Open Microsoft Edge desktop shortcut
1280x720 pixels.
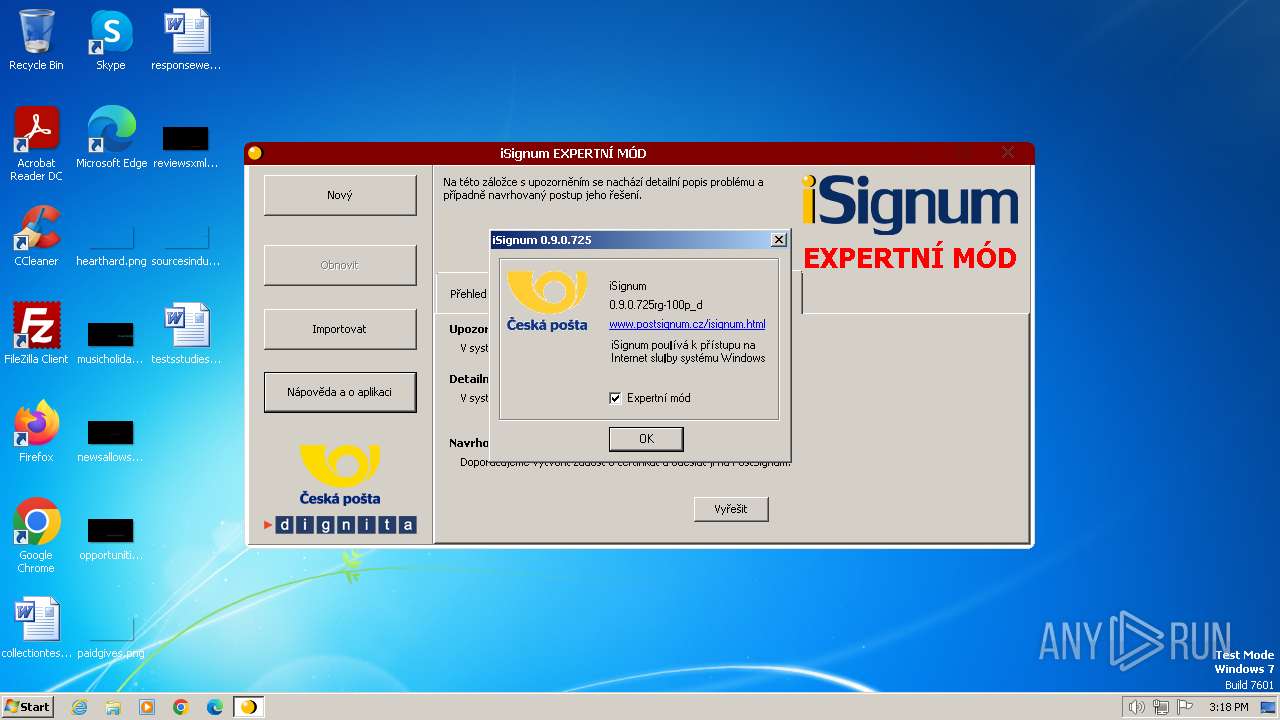(111, 138)
